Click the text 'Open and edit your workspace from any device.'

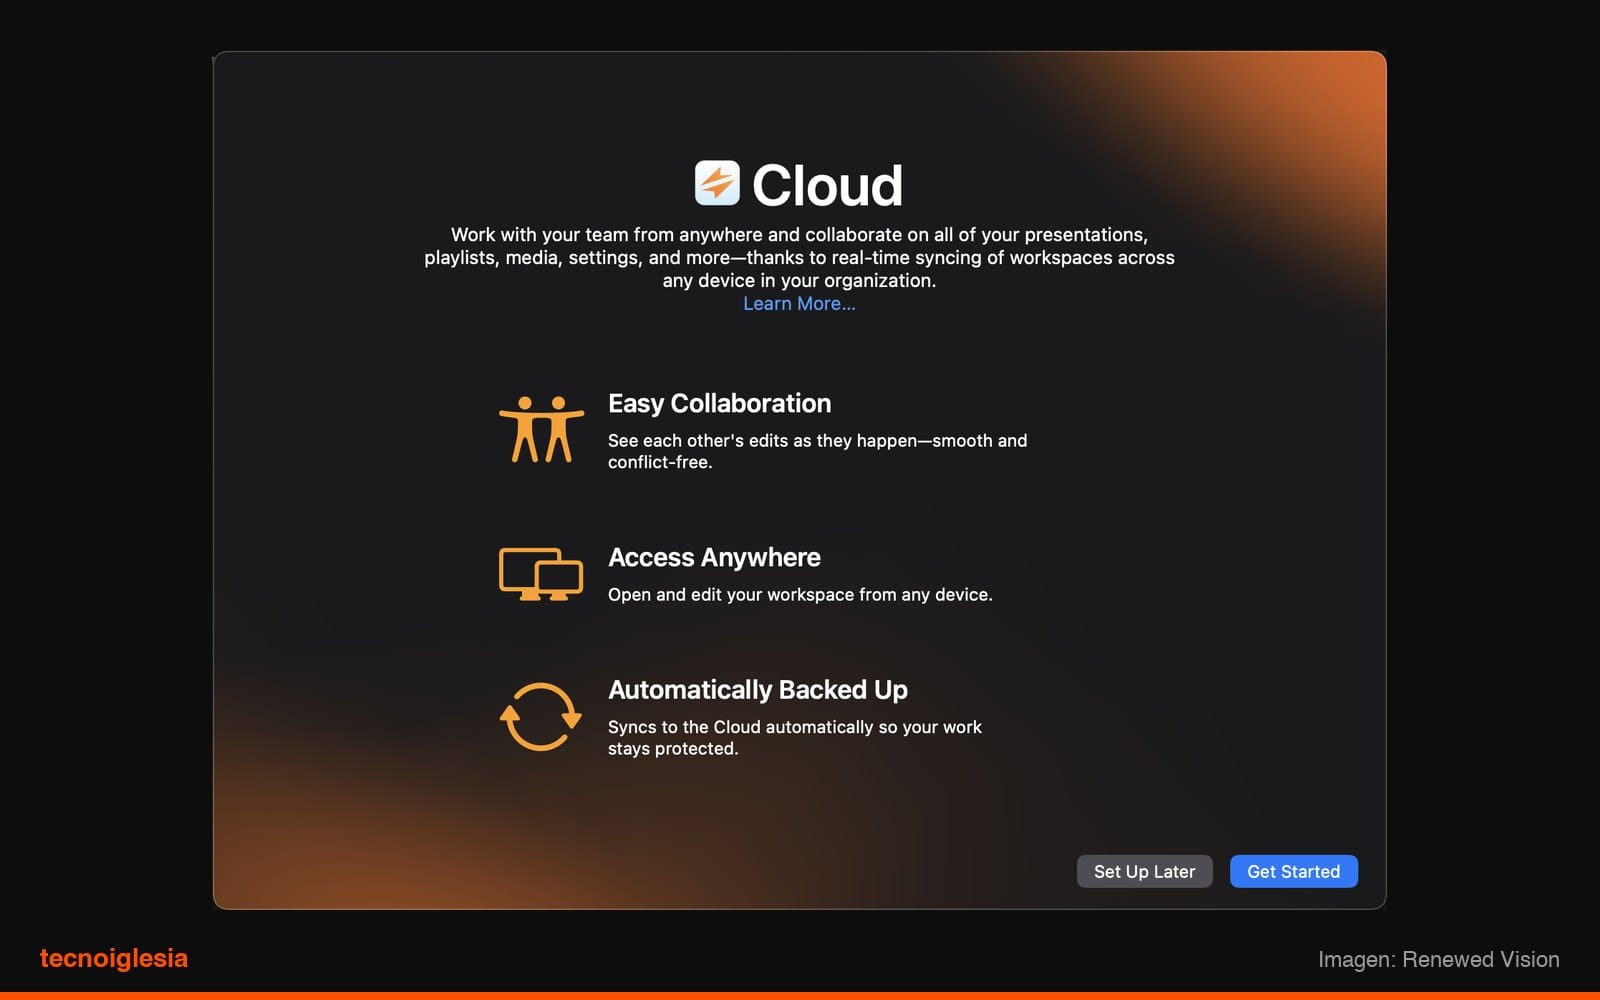(800, 595)
